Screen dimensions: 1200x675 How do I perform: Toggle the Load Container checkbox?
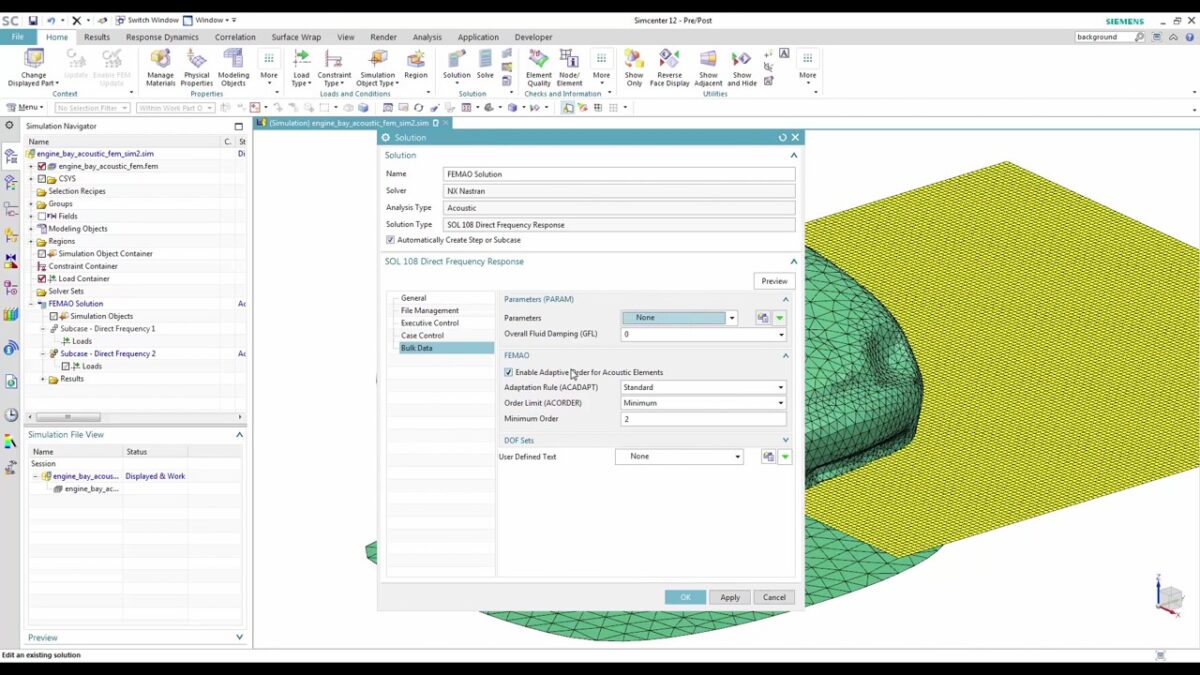tap(41, 279)
